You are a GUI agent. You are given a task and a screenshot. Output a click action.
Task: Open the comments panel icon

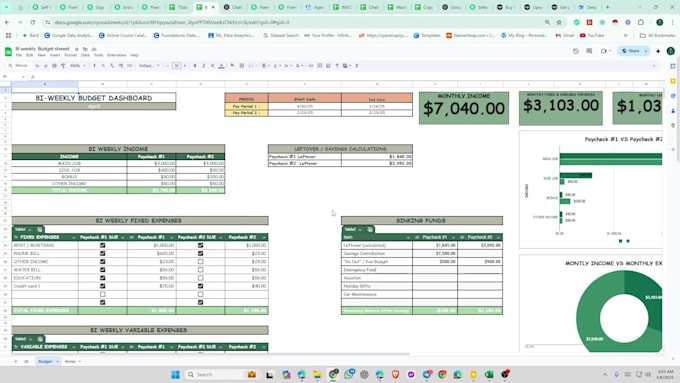[589, 51]
